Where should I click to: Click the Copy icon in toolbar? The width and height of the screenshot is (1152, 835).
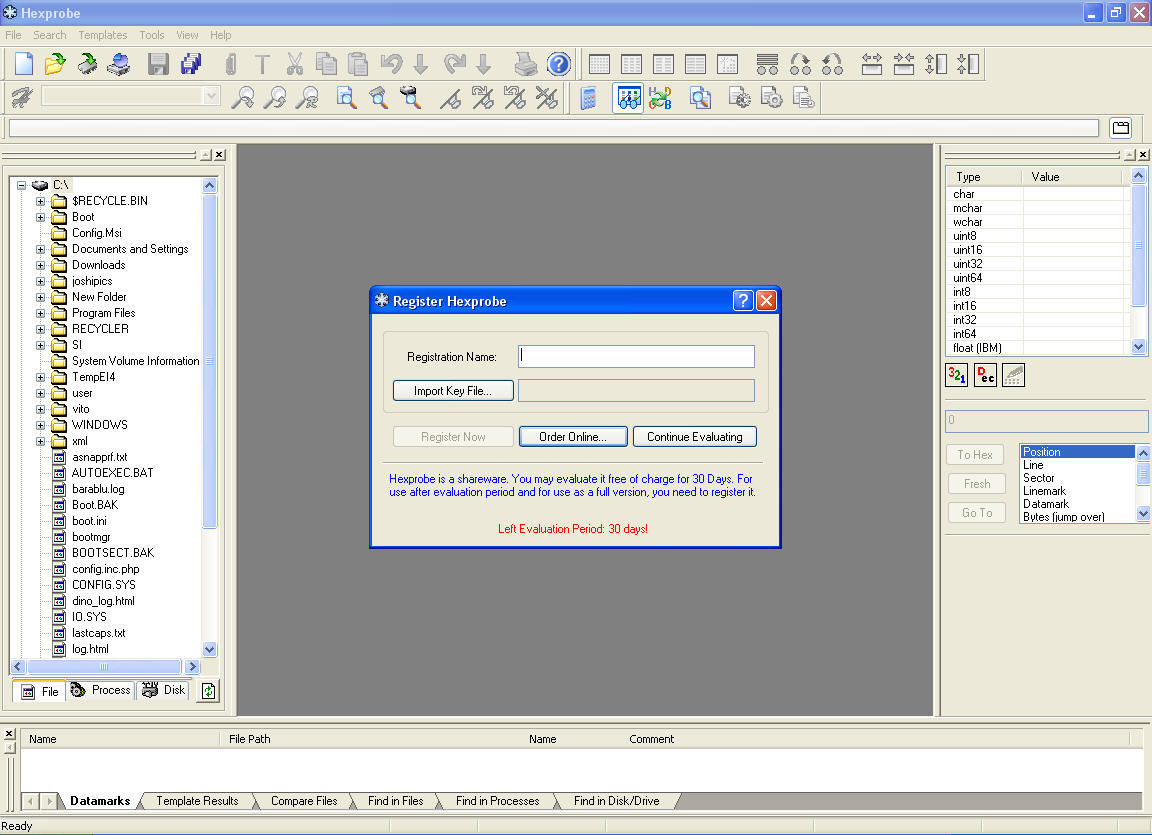pos(326,64)
